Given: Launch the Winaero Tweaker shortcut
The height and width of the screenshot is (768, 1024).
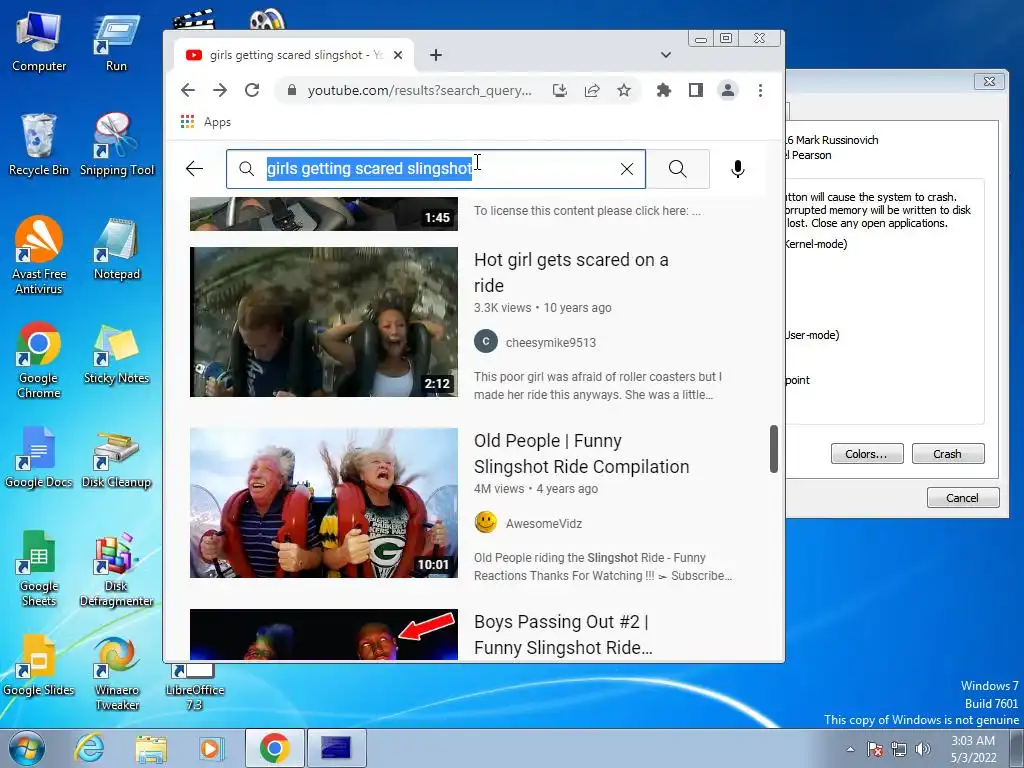Looking at the screenshot, I should click(116, 673).
